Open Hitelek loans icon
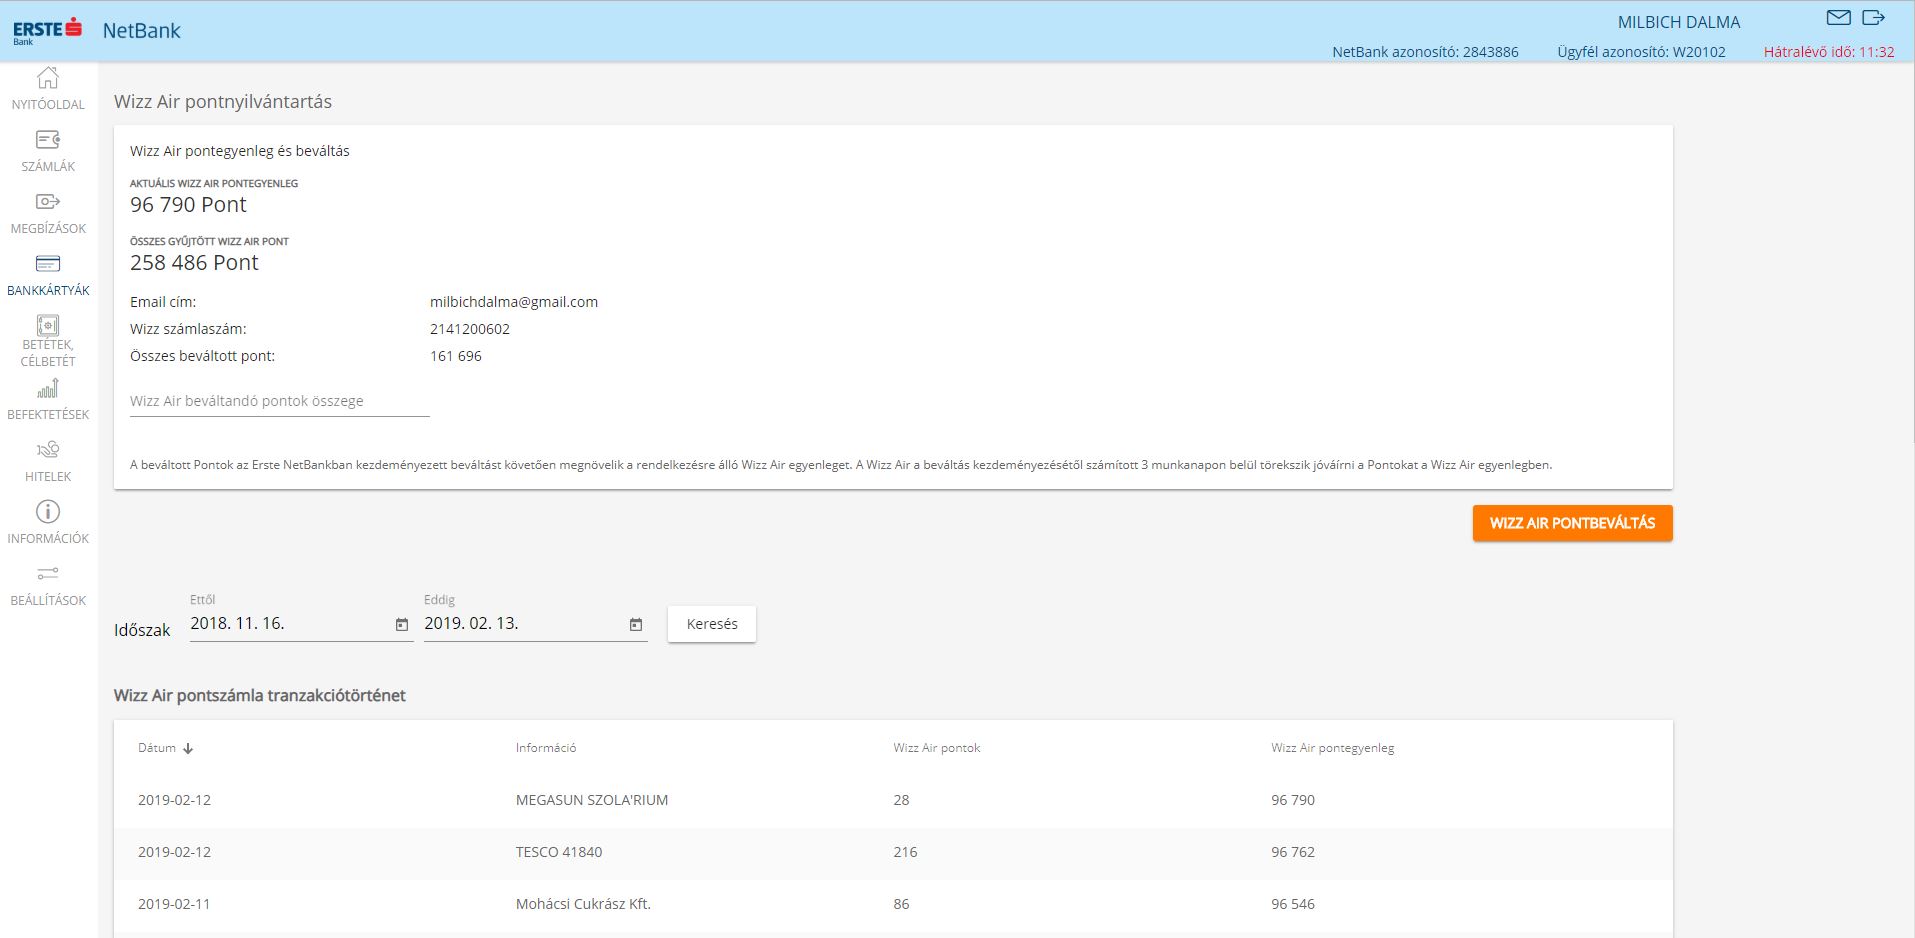 coord(48,450)
